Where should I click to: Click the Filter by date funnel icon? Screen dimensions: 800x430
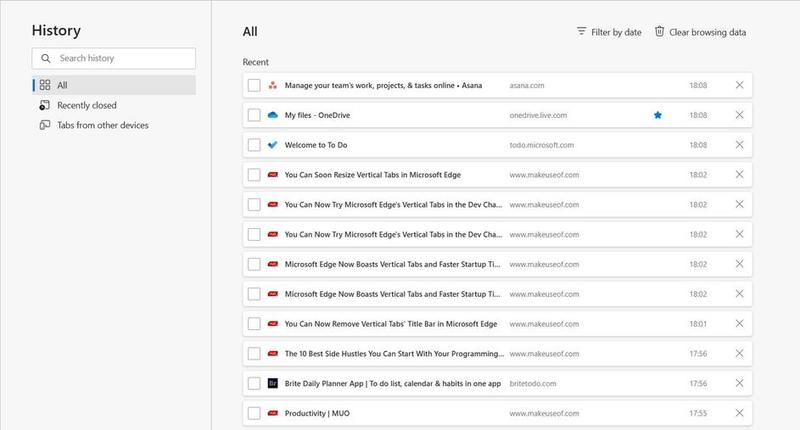pyautogui.click(x=581, y=32)
